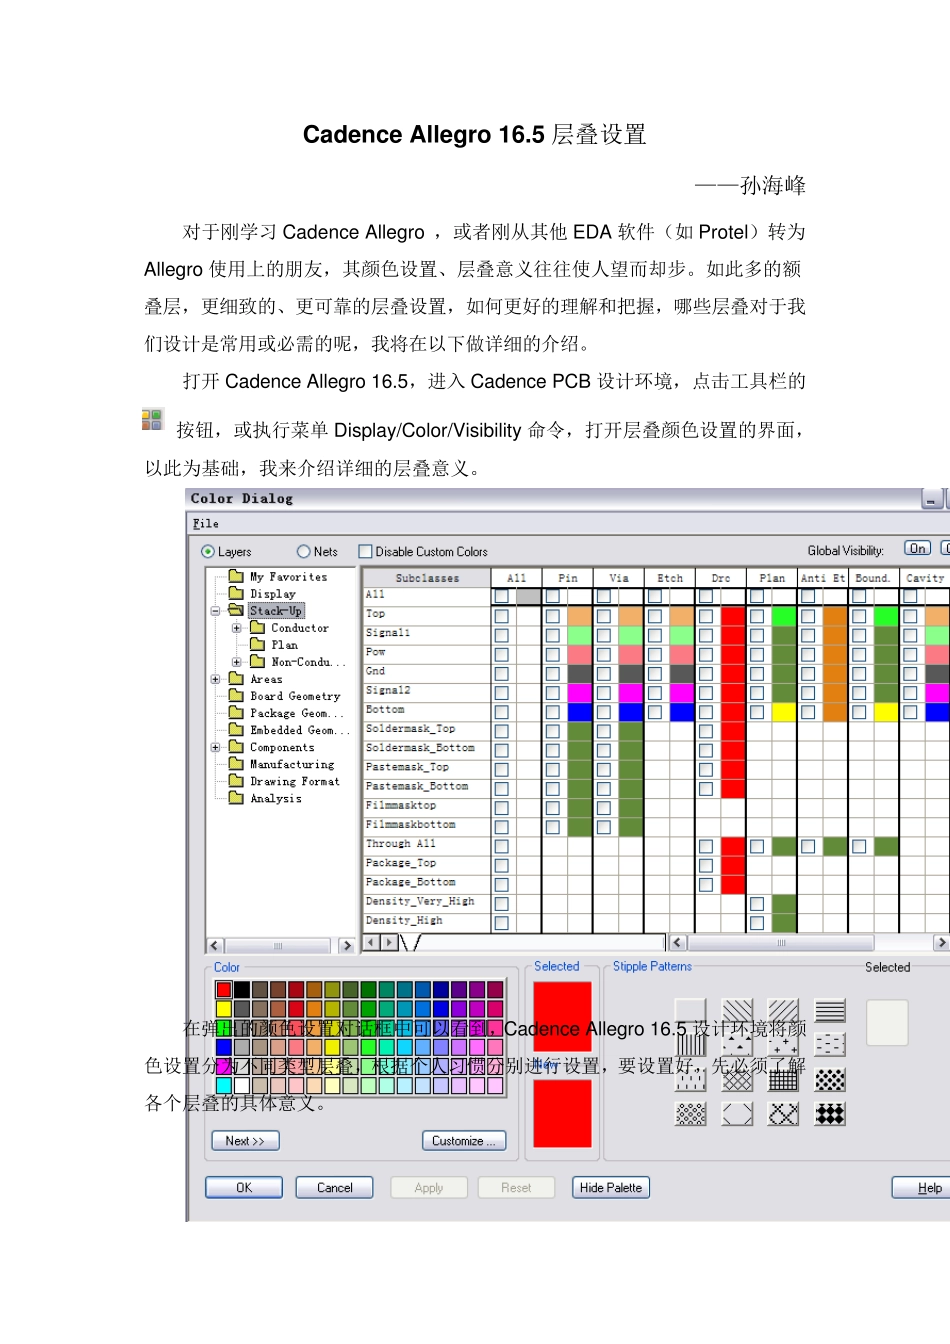Click the Color/Visibility toolbar icon in the text
This screenshot has height=1344, width=950.
pos(152,419)
